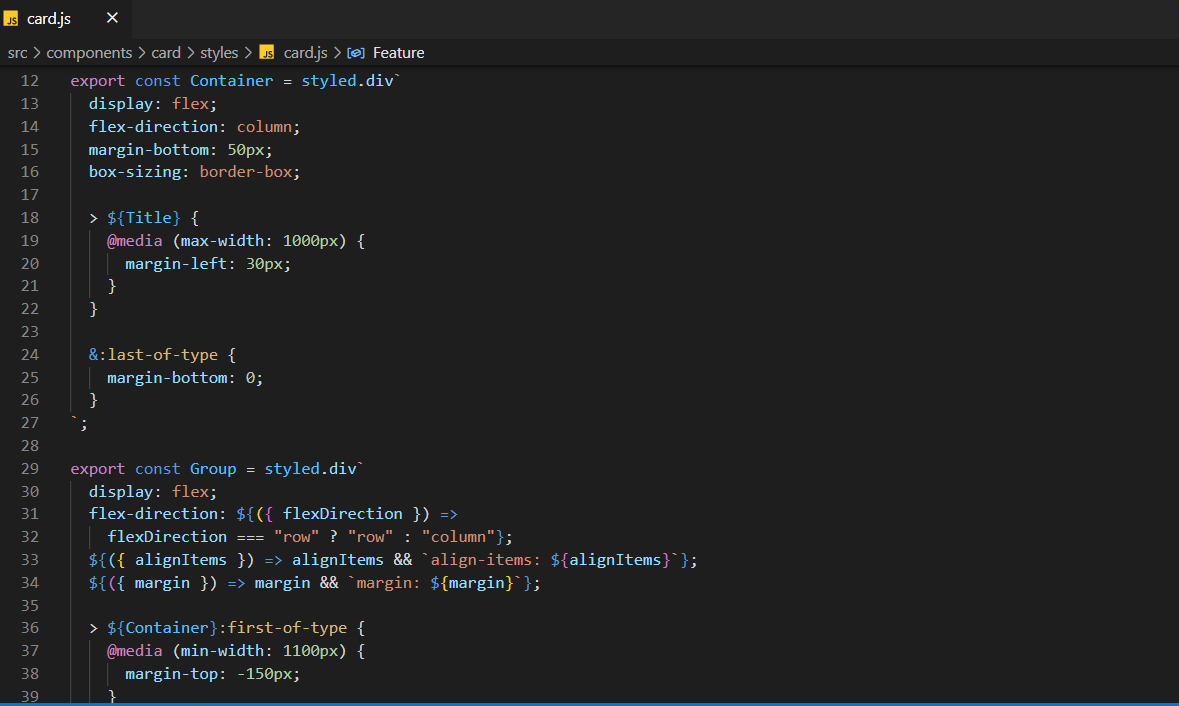Click the word flex on line 30
The width and height of the screenshot is (1179, 706).
(190, 492)
